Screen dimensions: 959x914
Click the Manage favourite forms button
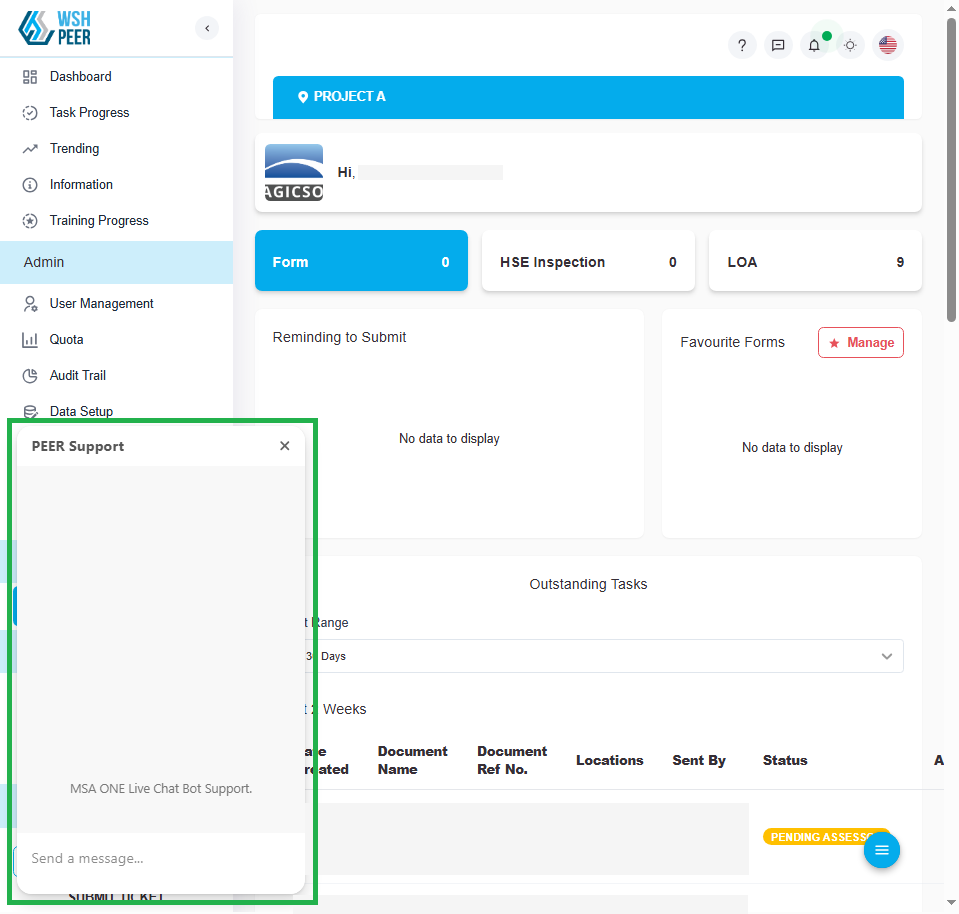pos(860,342)
